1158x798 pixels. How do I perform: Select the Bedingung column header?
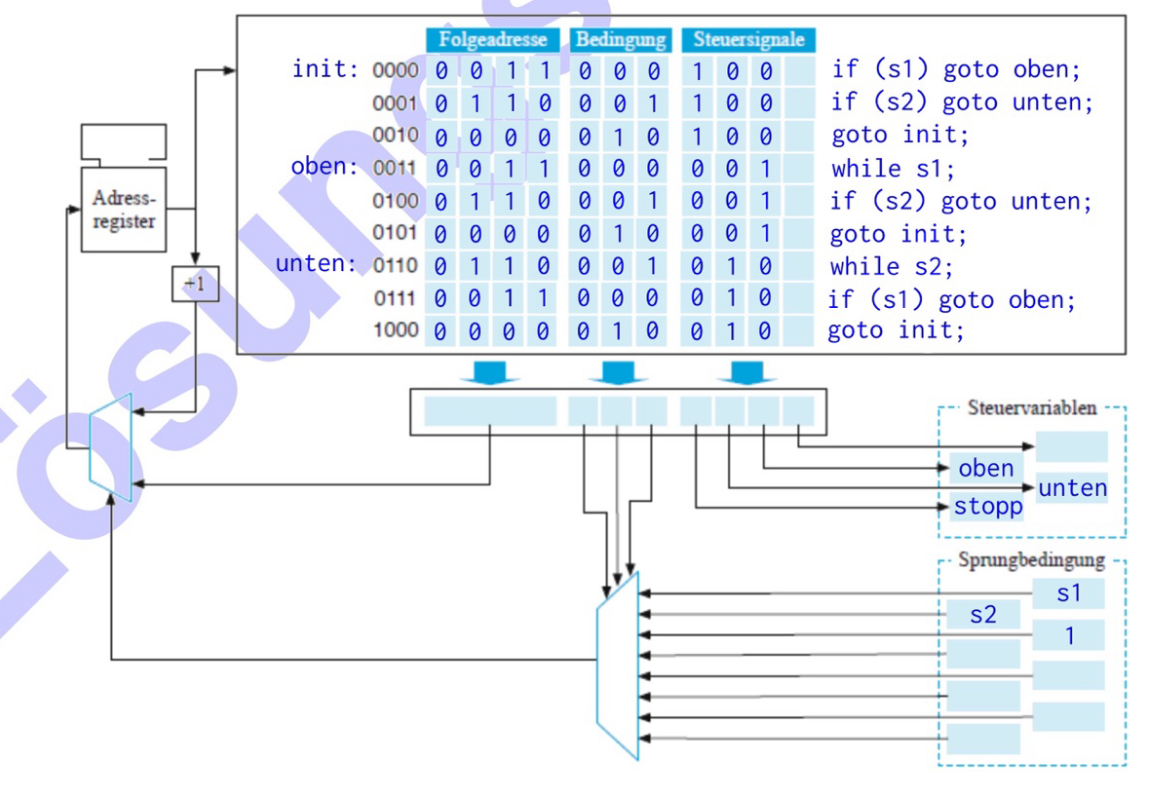click(x=620, y=40)
